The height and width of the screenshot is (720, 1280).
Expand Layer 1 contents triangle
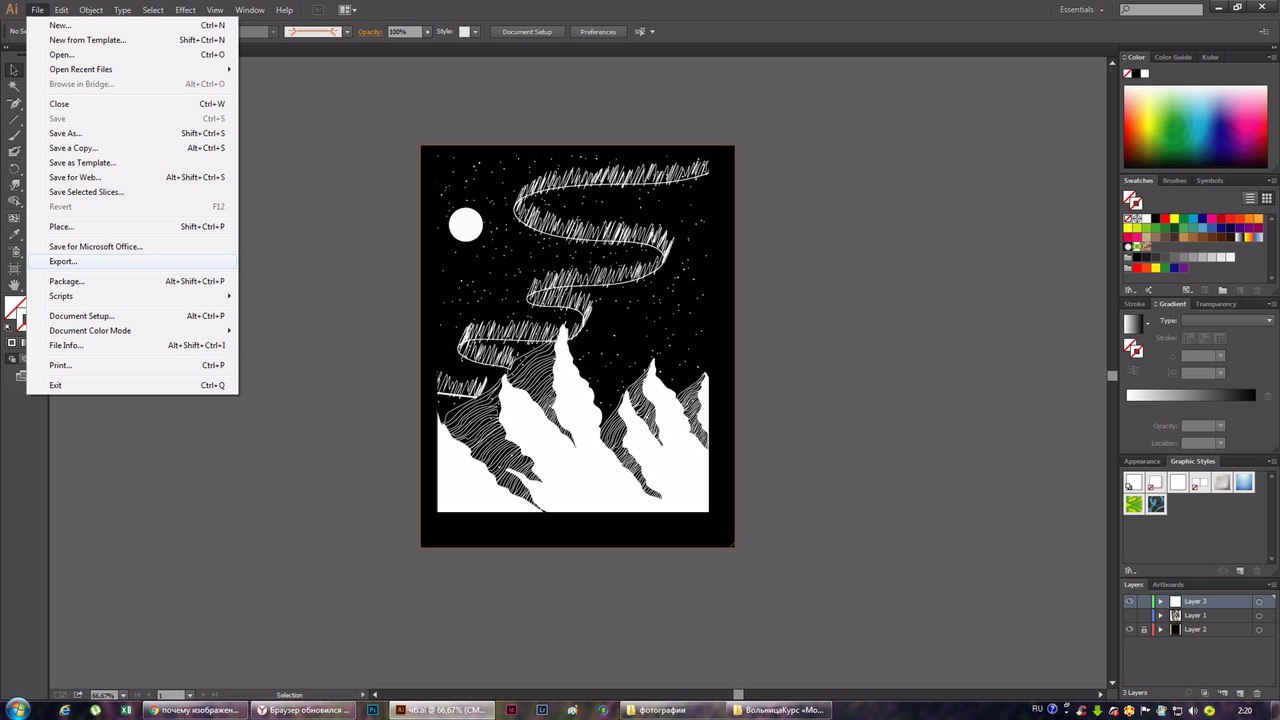[x=1161, y=615]
